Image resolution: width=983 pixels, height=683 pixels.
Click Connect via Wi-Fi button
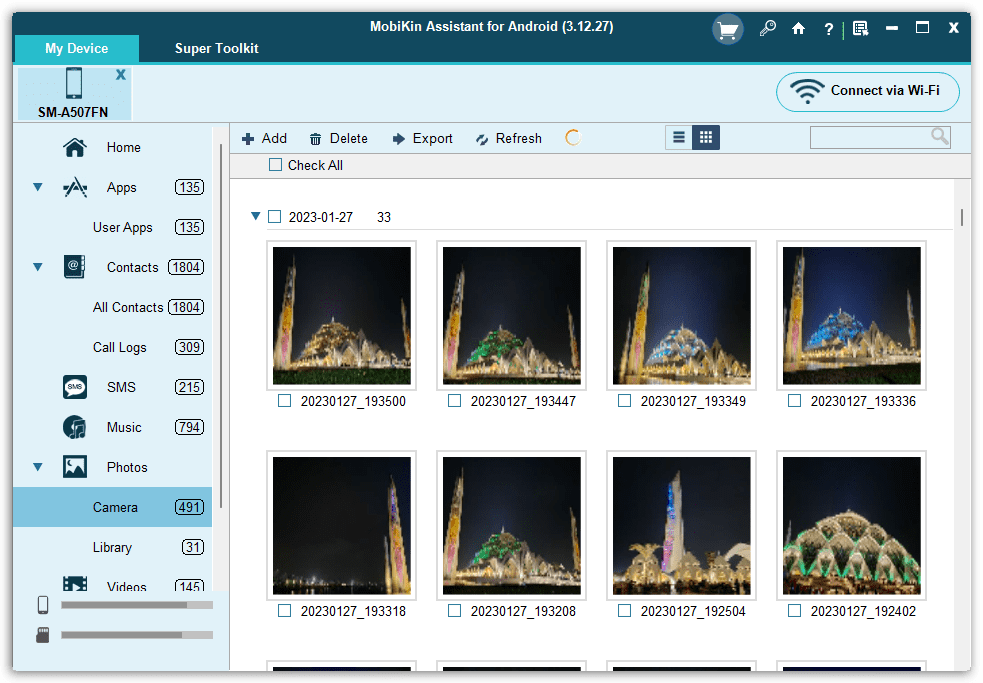868,92
